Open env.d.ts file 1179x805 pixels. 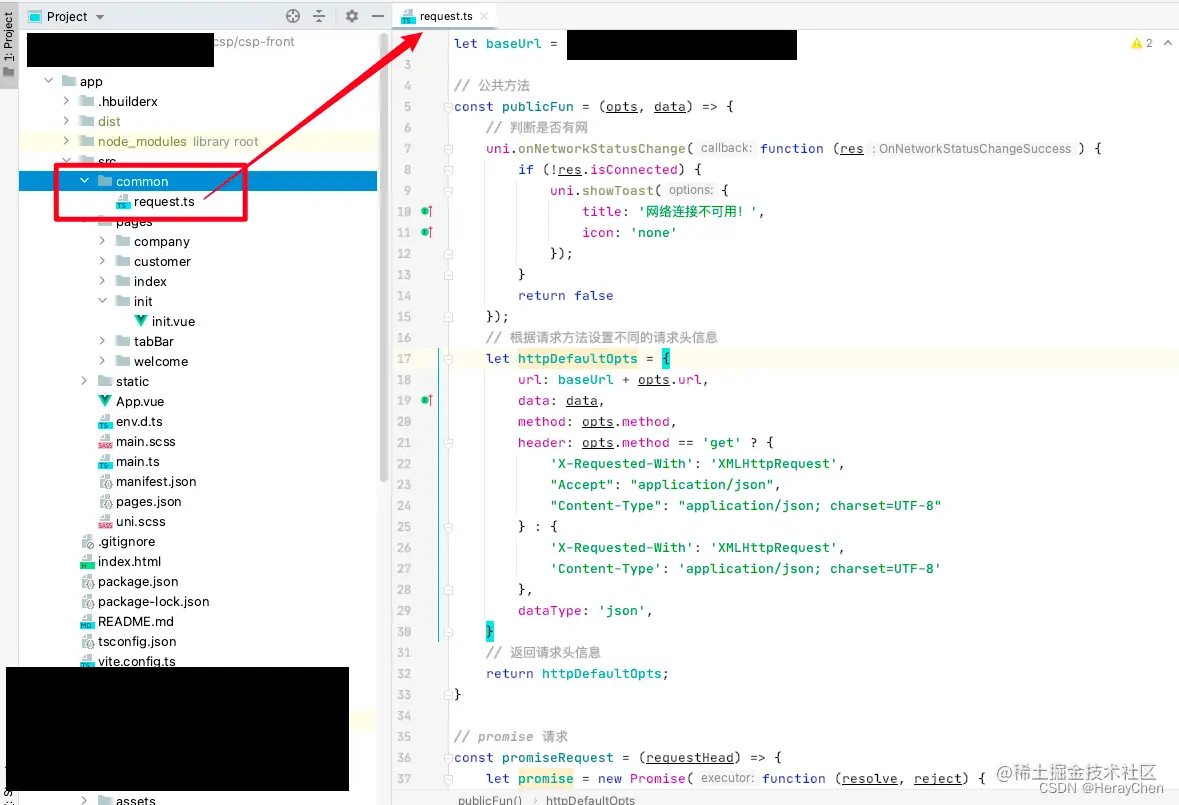[x=139, y=422]
